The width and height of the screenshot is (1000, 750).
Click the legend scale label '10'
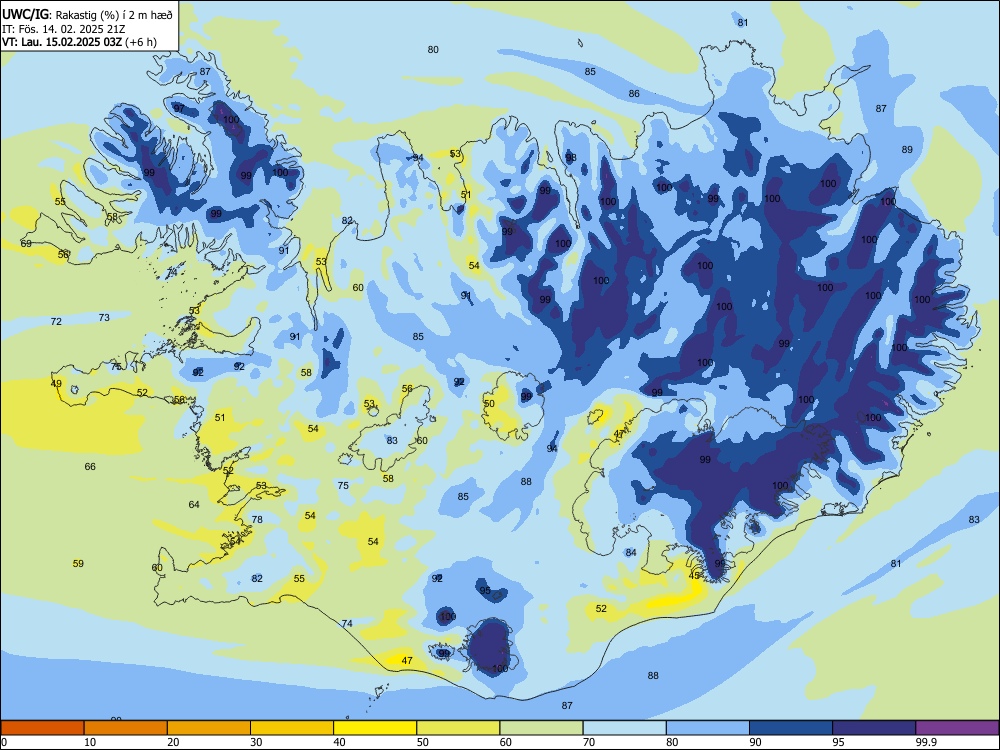point(90,742)
